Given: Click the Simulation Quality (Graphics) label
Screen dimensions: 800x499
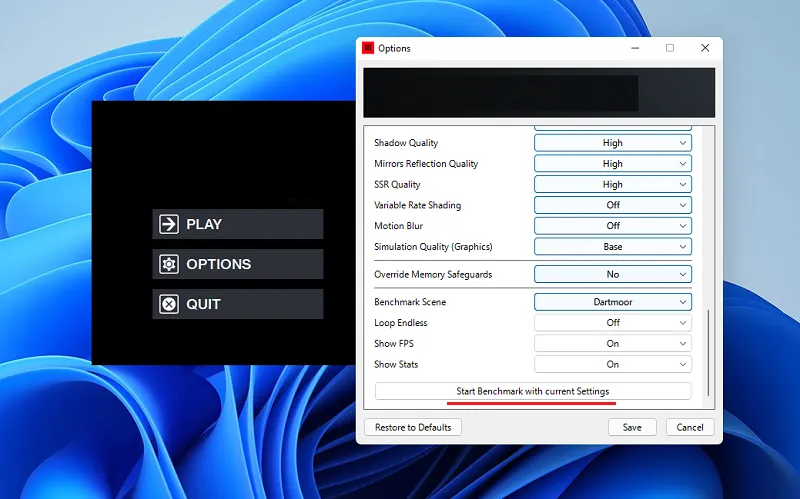Looking at the screenshot, I should (433, 246).
